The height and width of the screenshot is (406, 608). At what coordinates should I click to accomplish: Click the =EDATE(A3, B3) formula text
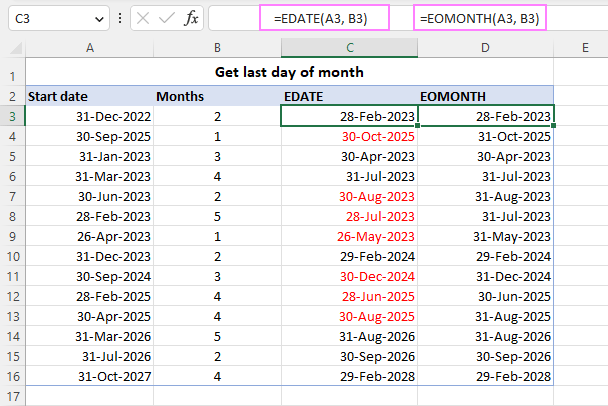(320, 18)
